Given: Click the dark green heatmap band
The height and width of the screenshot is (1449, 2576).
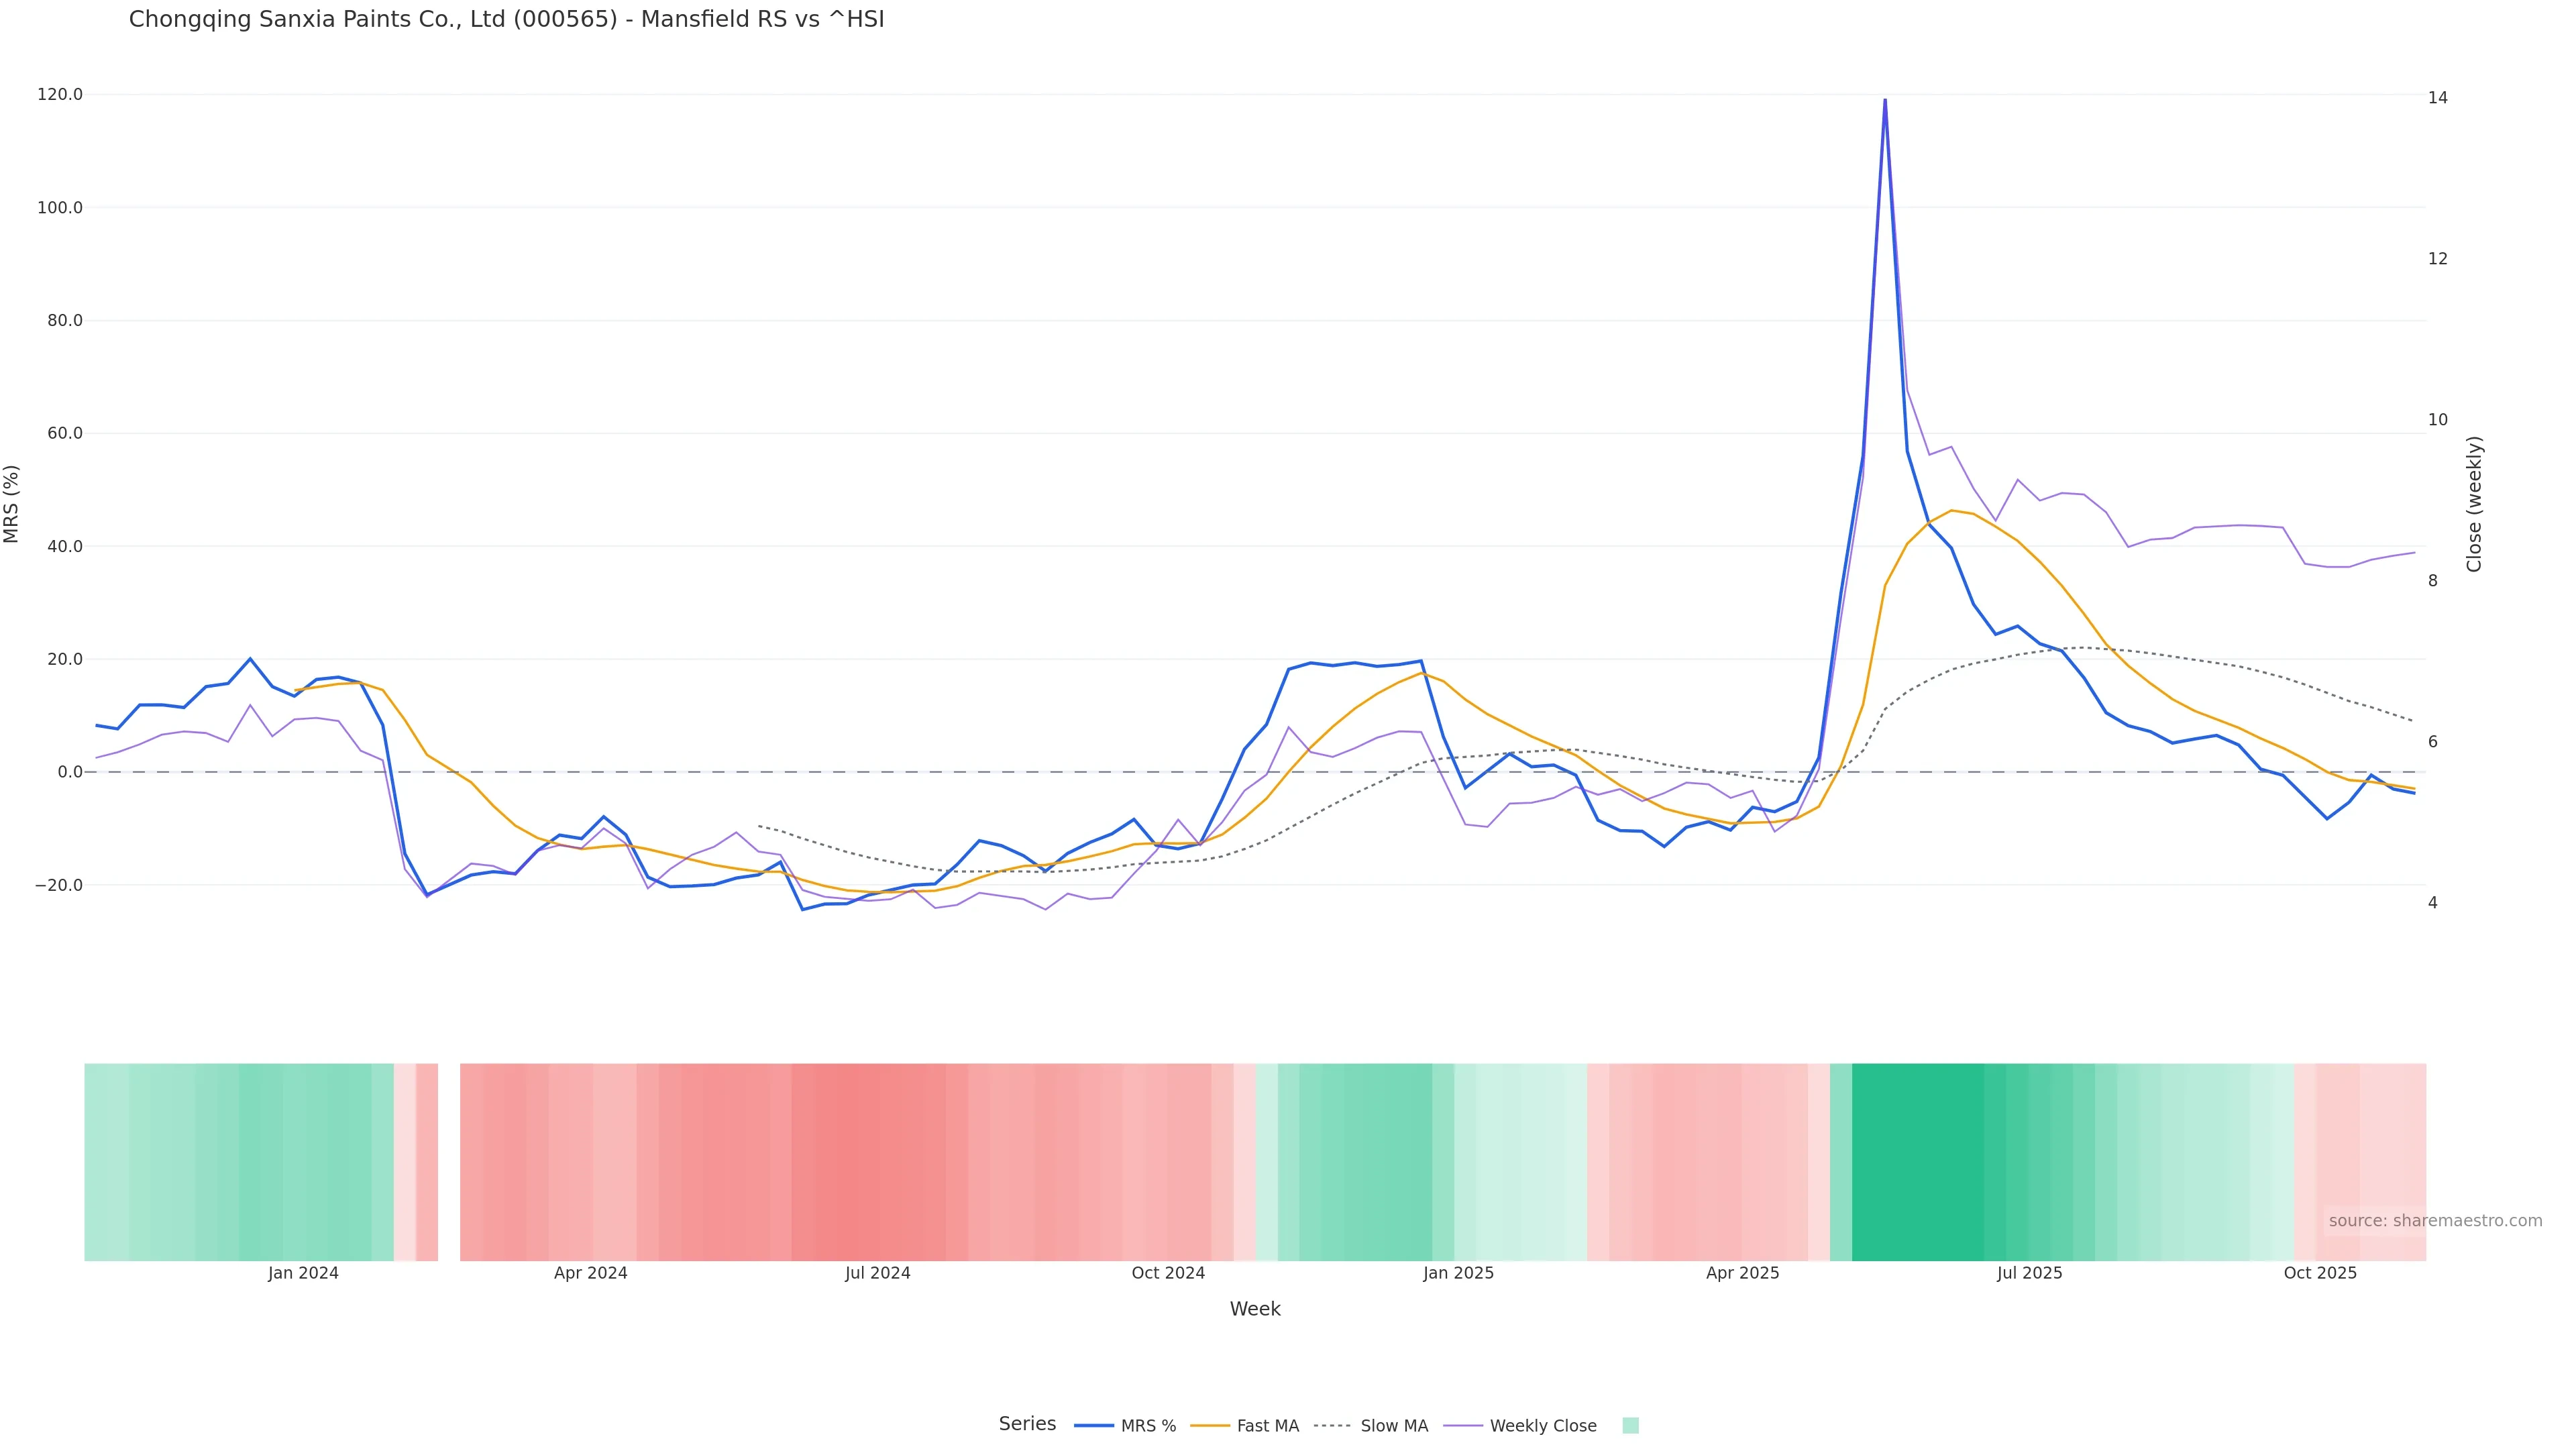Looking at the screenshot, I should pyautogui.click(x=1917, y=1161).
